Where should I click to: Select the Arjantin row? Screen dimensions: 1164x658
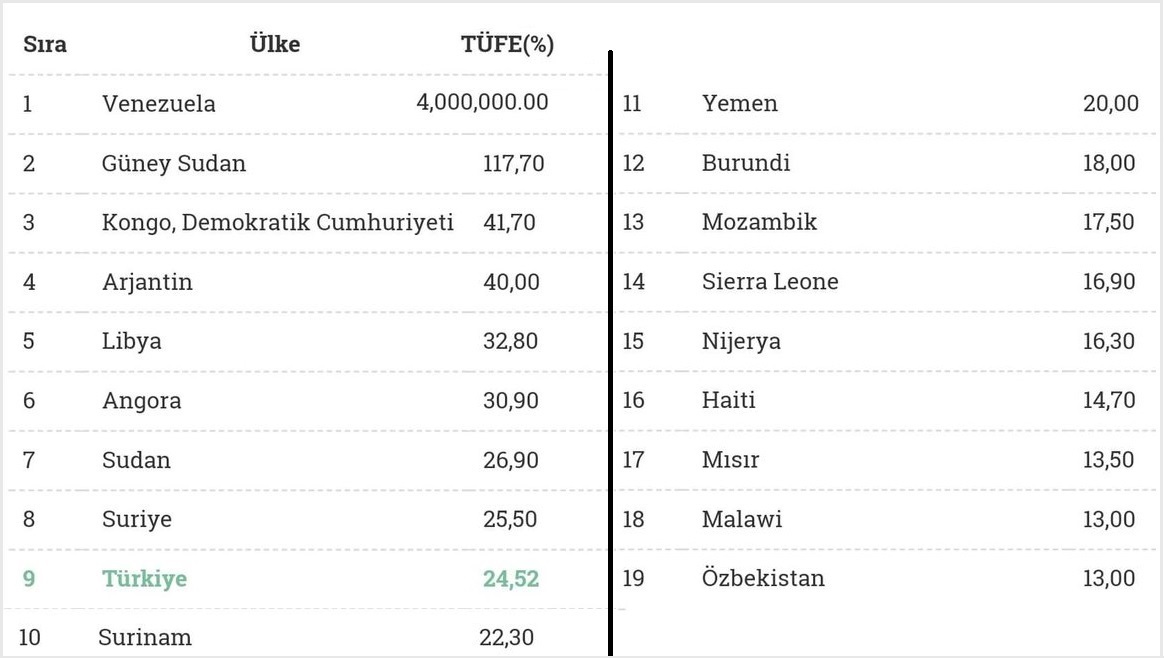tap(307, 282)
